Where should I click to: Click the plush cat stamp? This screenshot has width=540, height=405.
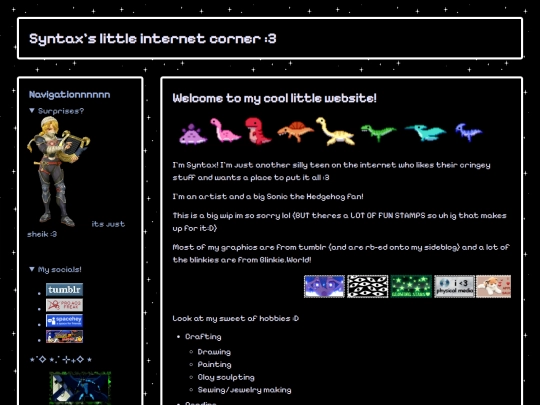click(x=494, y=286)
